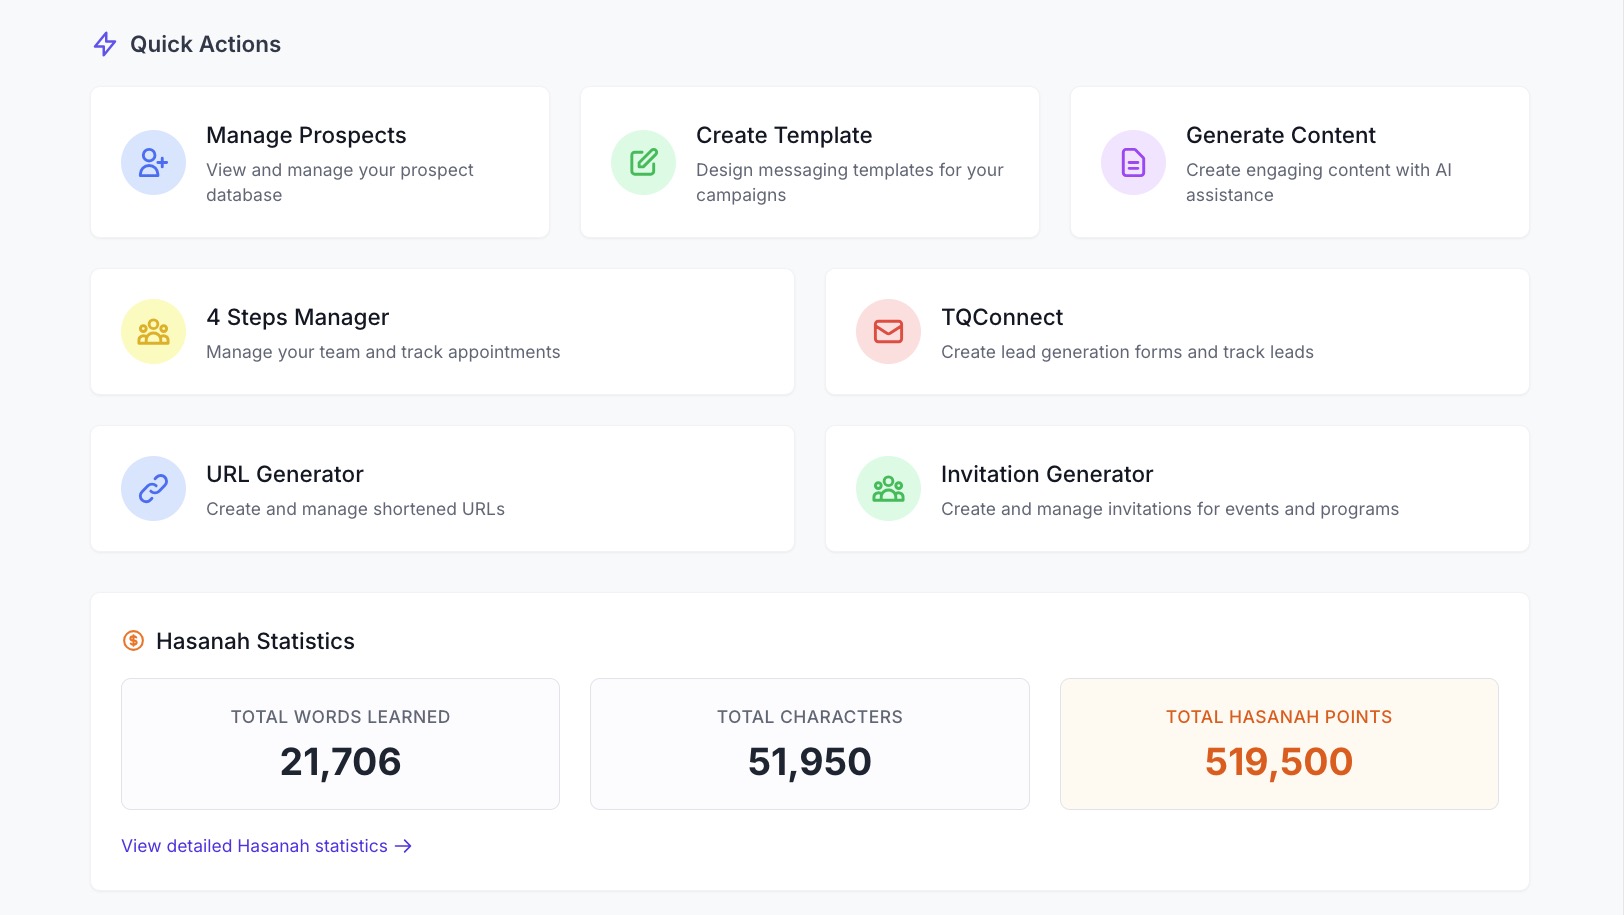The image size is (1624, 915).
Task: Click the Invitation Generator group icon
Action: point(888,488)
